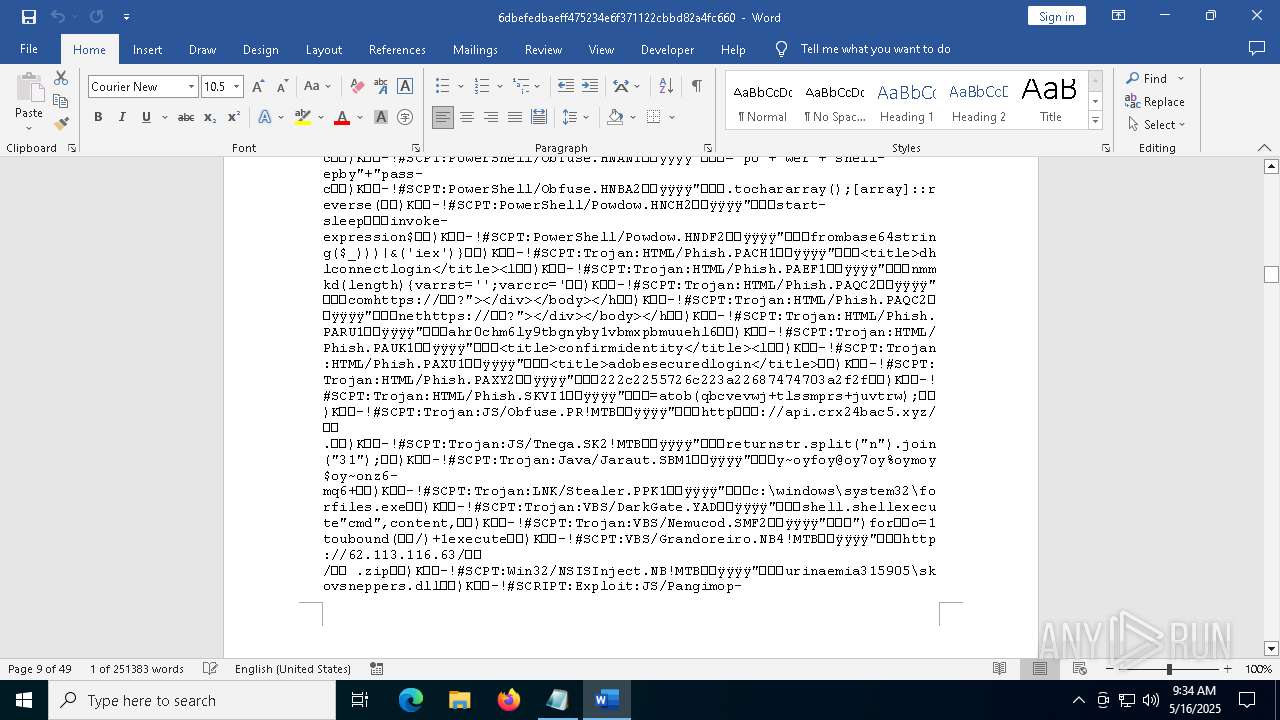Switch to the Review tab
Screen dimensions: 1280x720
[543, 49]
